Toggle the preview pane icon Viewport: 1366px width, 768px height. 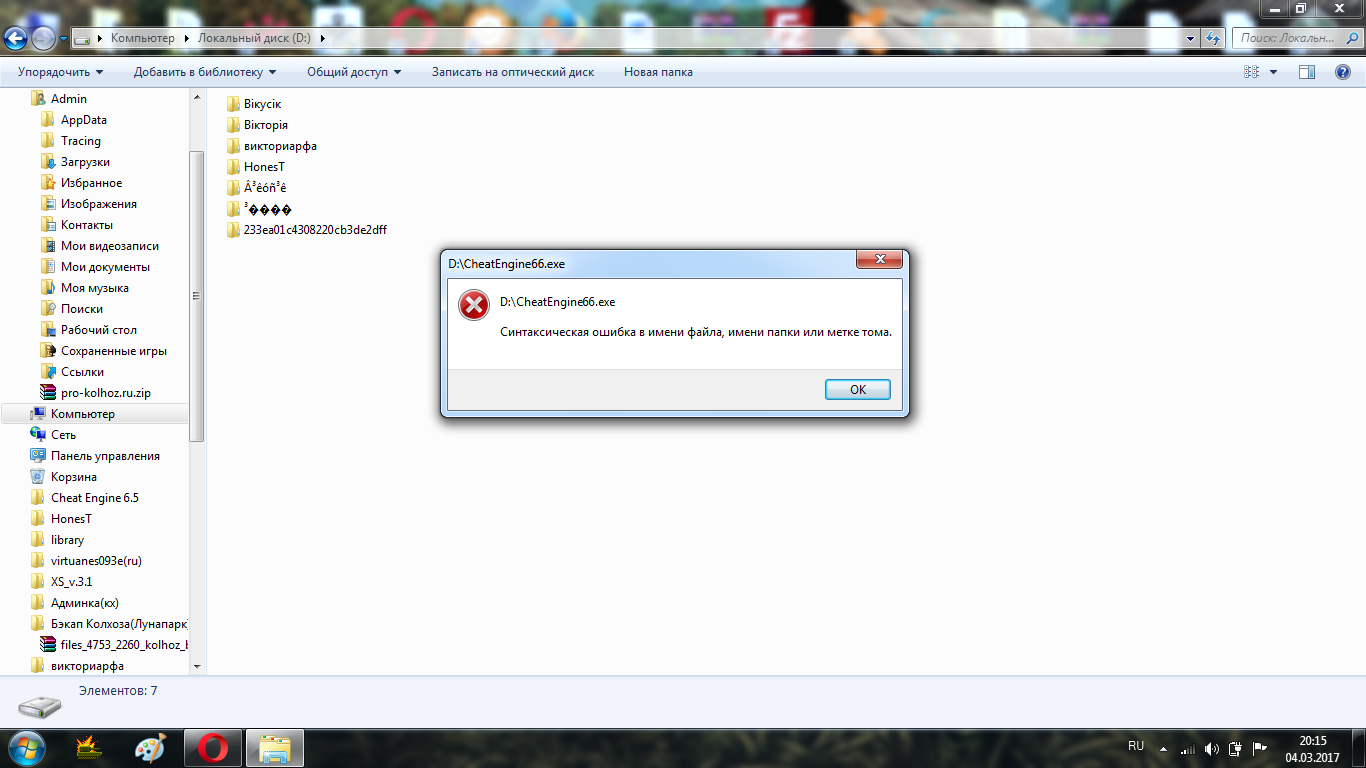click(x=1306, y=72)
